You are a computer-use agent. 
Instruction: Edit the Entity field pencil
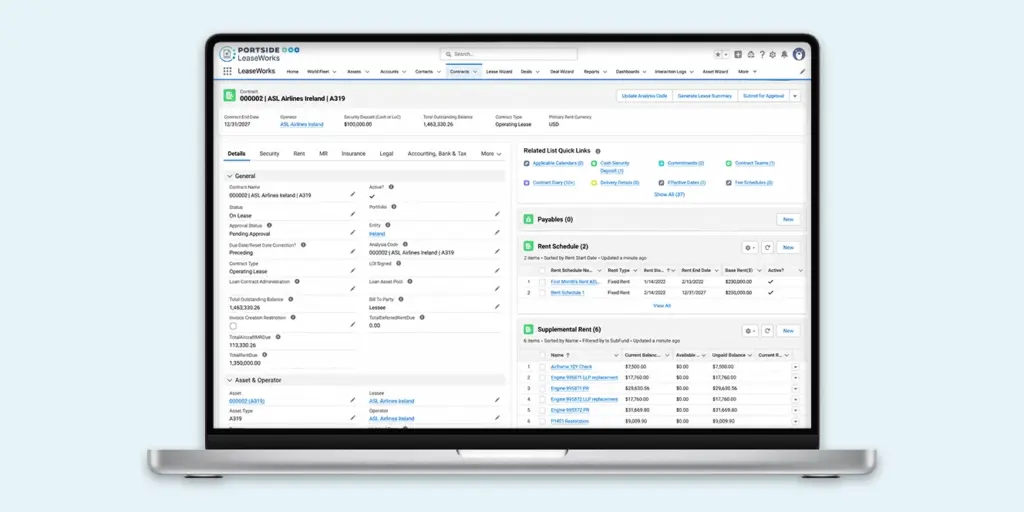pyautogui.click(x=497, y=232)
